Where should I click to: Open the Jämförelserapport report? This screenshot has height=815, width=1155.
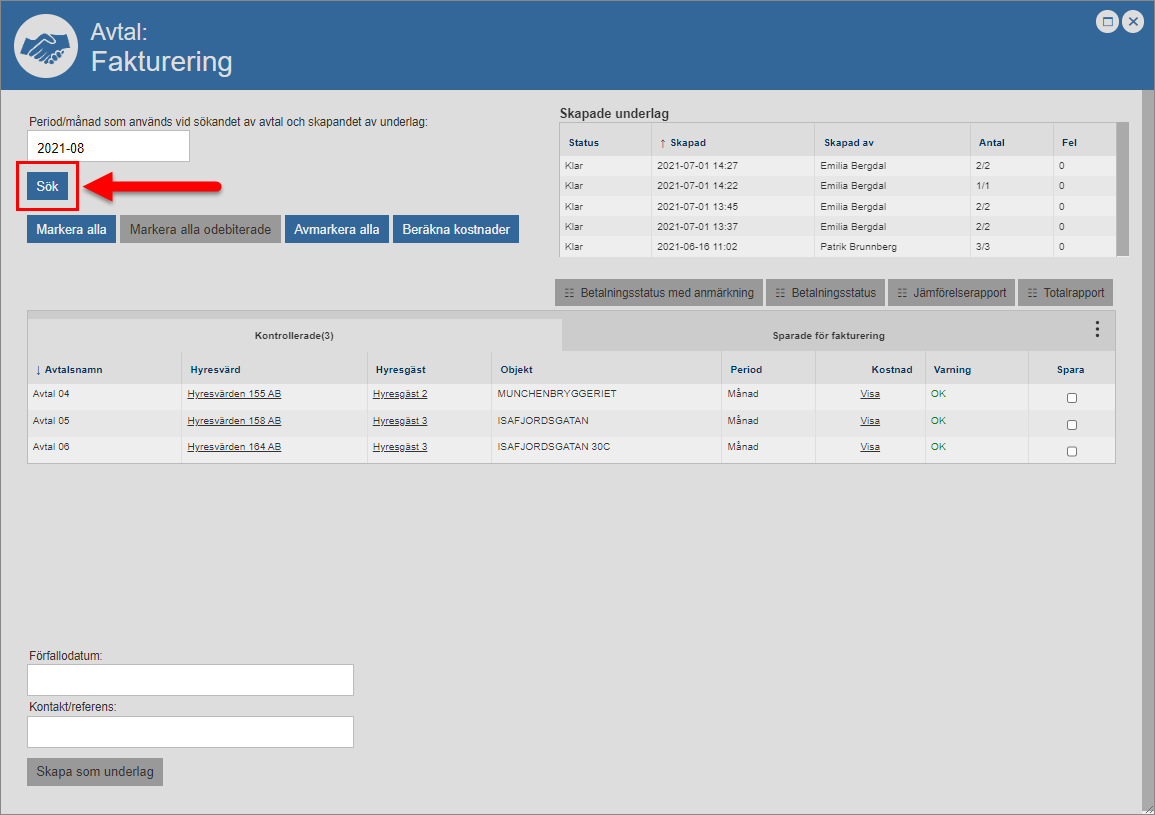[x=951, y=293]
